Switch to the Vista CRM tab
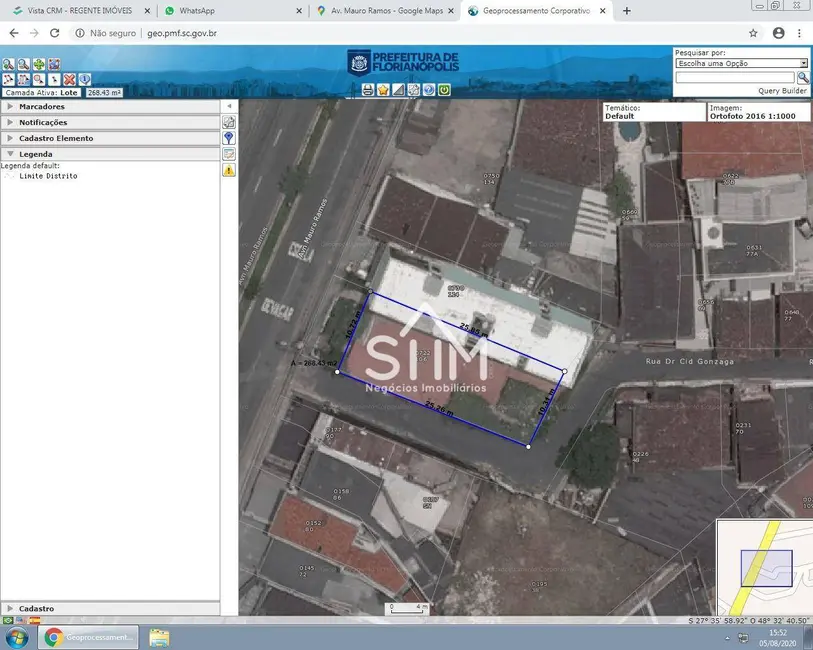The image size is (813, 650). 78,10
